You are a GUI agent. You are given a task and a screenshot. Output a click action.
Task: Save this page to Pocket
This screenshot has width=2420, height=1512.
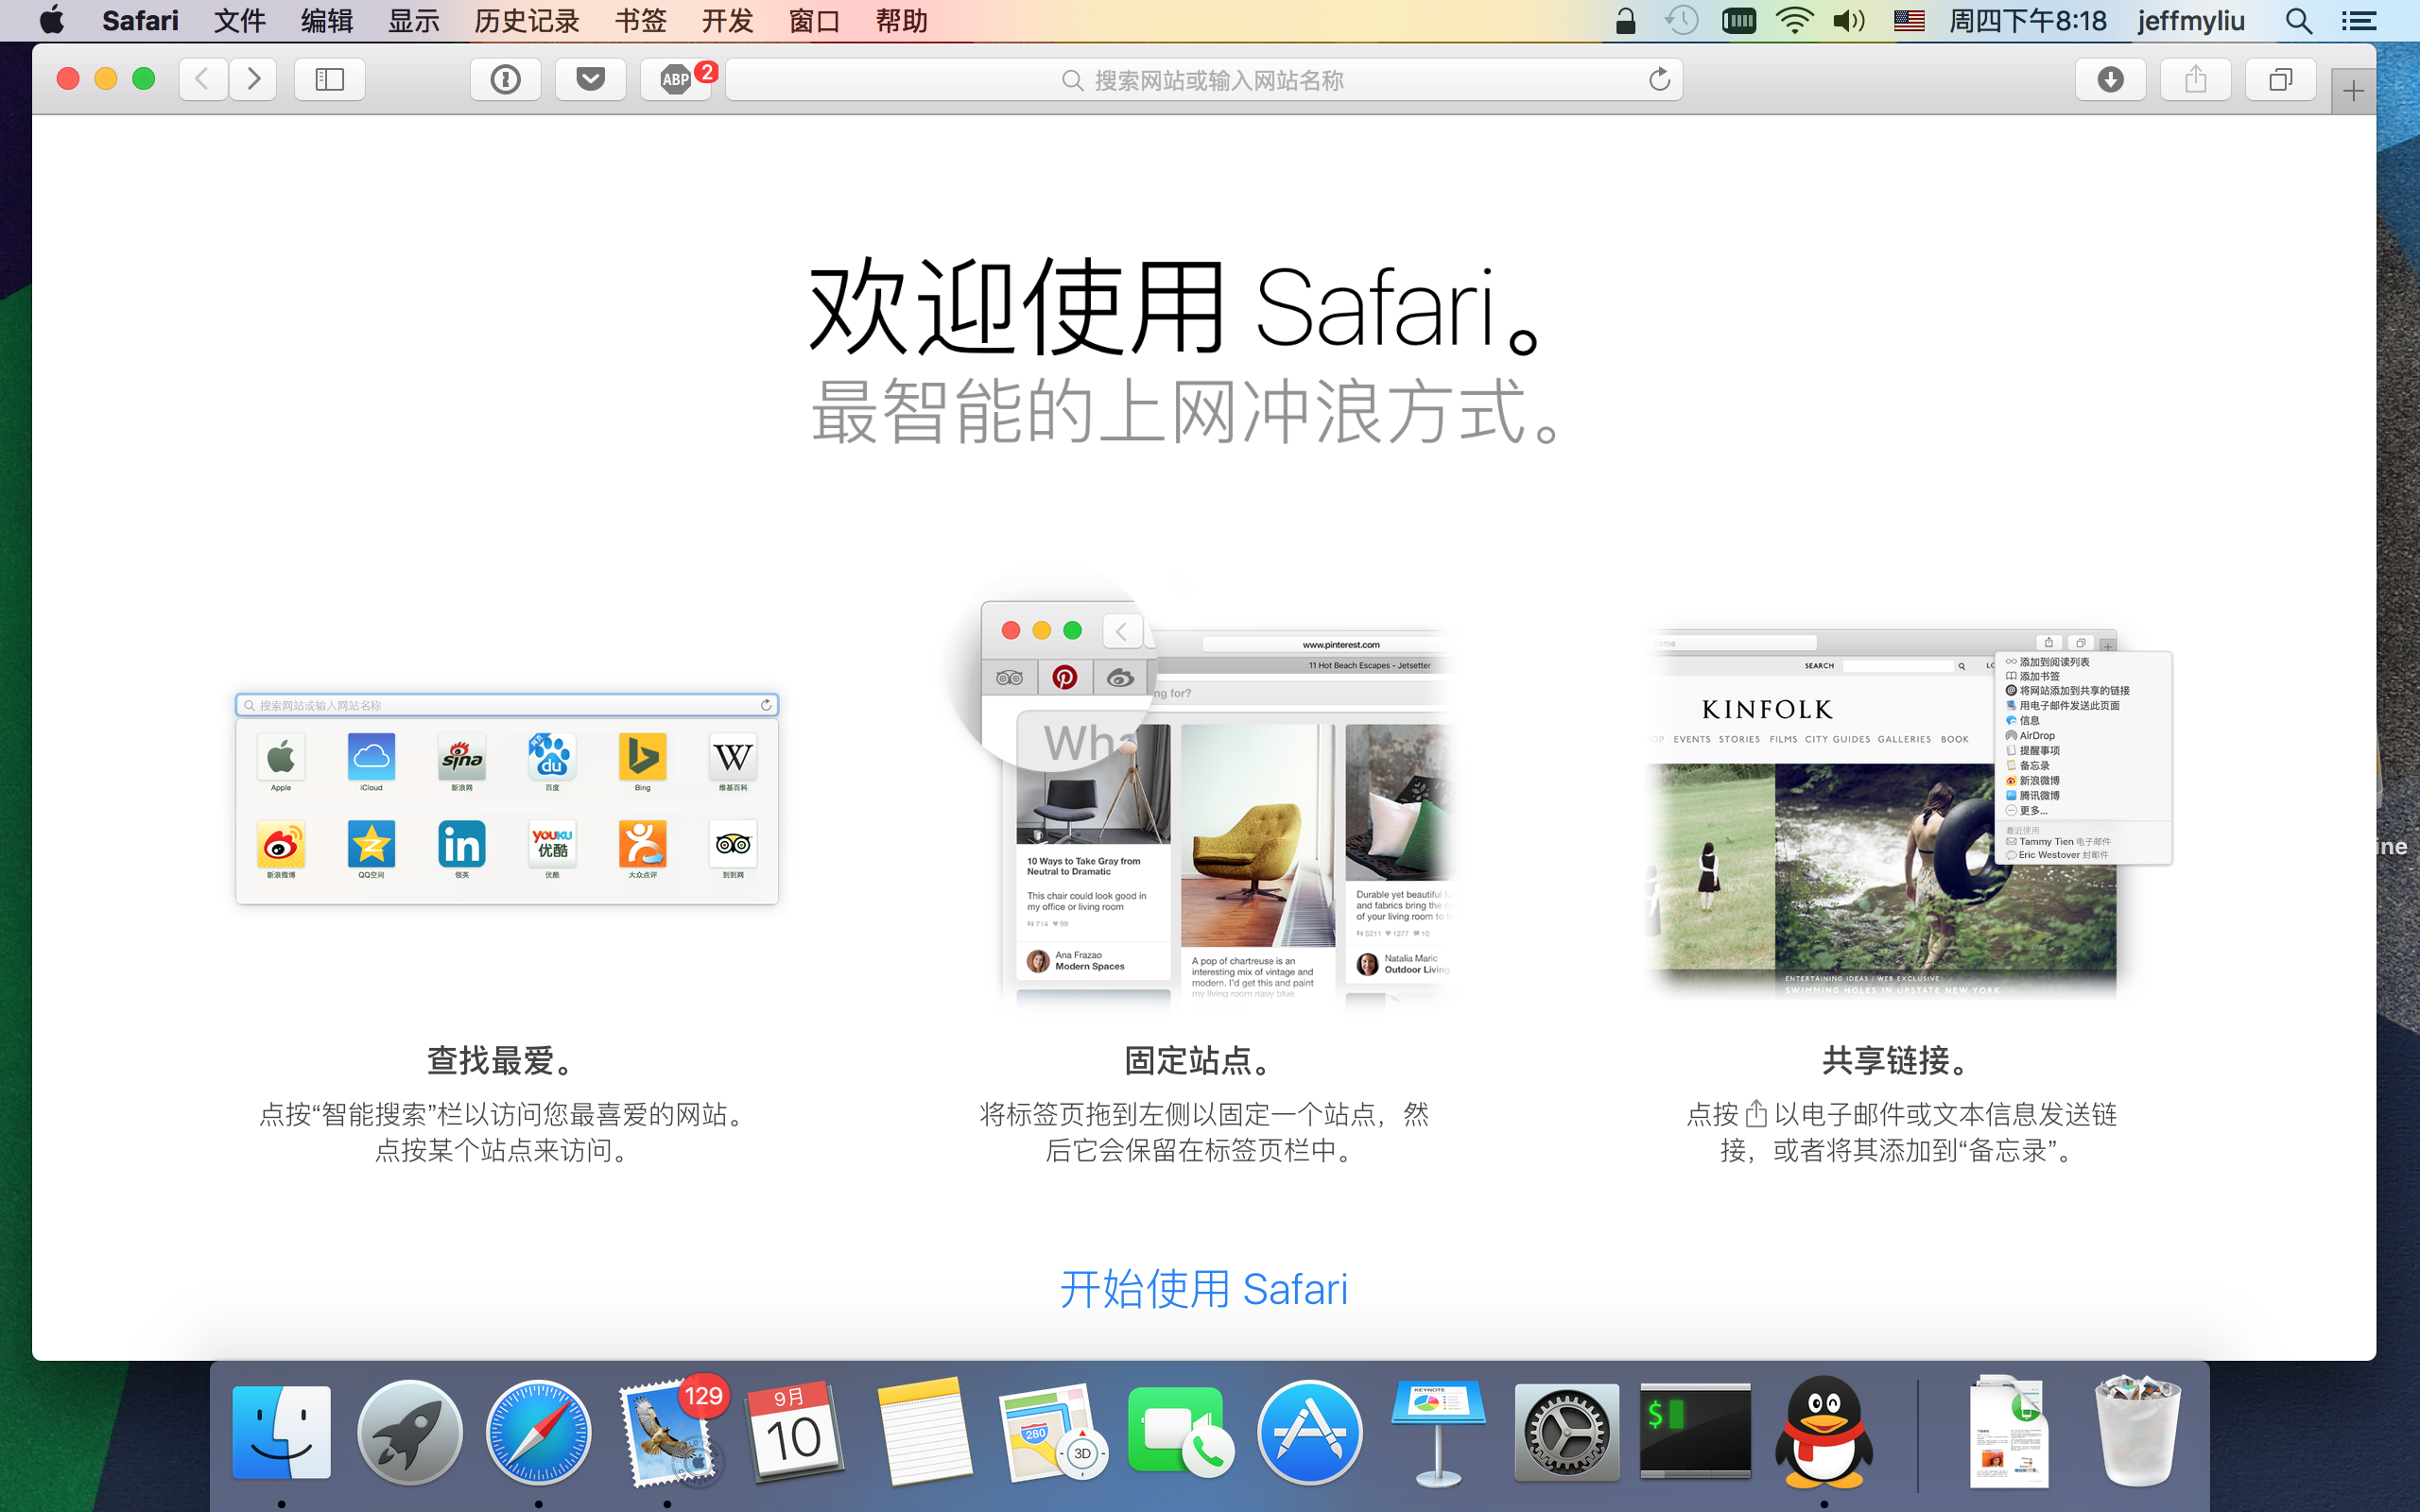pyautogui.click(x=591, y=79)
